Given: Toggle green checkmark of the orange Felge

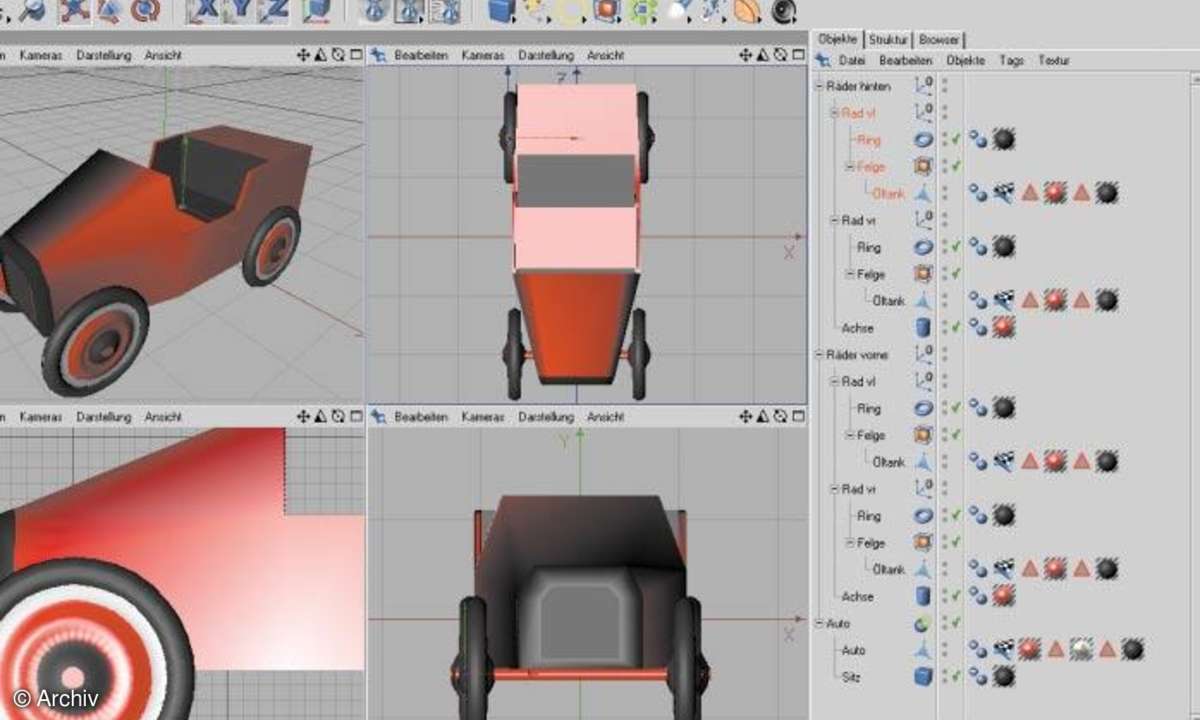Looking at the screenshot, I should 957,167.
